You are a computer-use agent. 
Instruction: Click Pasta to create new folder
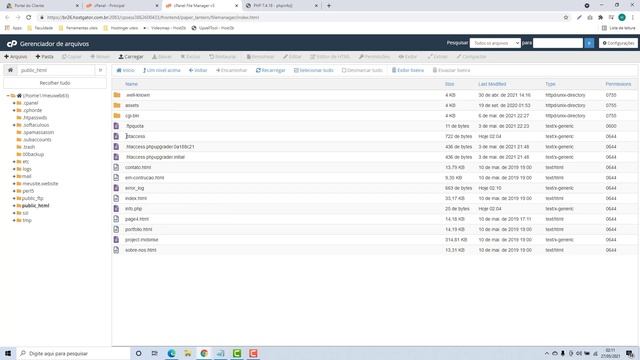(x=44, y=56)
